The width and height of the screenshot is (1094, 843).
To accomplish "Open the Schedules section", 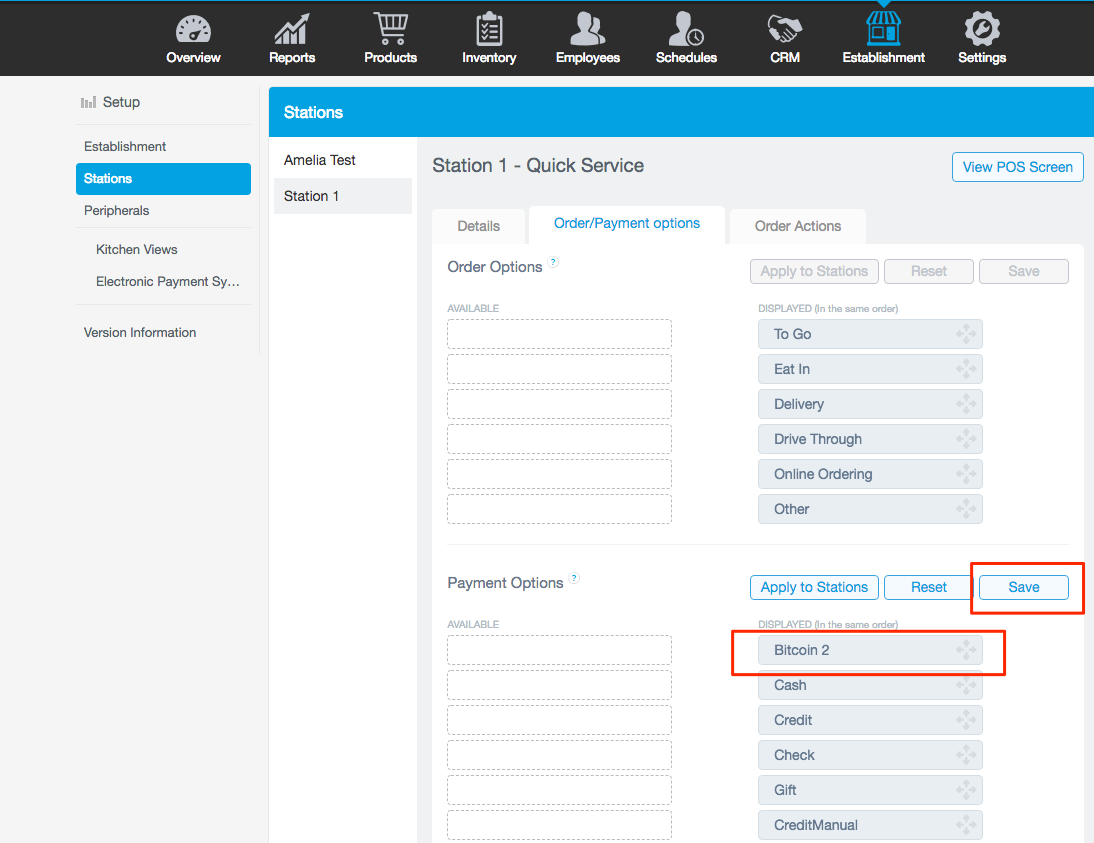I will (x=686, y=38).
